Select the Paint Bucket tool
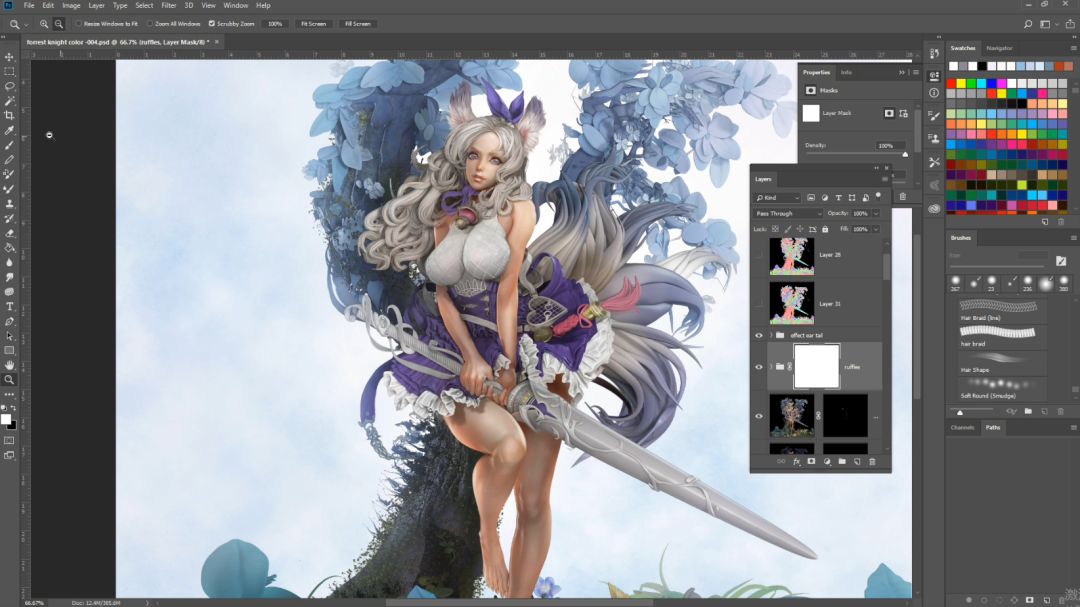 pos(9,248)
